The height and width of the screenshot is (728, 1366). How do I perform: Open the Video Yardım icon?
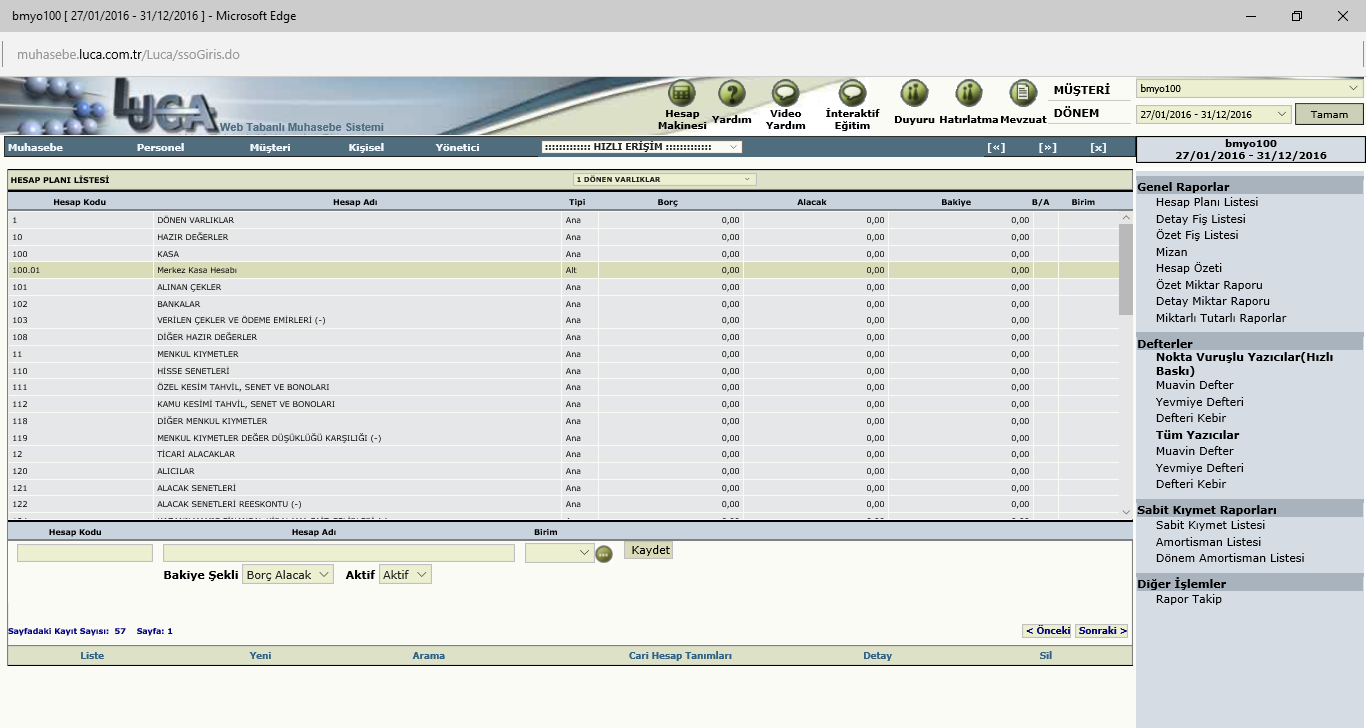point(785,94)
